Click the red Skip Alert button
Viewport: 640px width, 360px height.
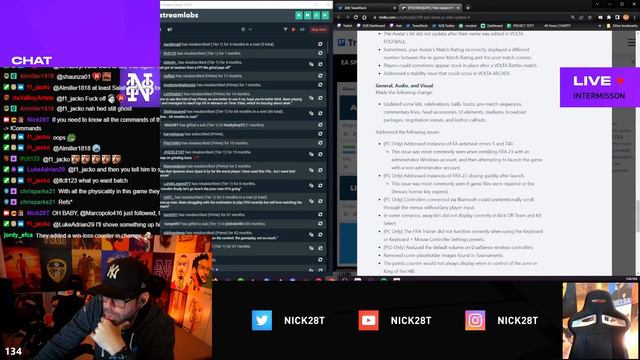click(318, 29)
